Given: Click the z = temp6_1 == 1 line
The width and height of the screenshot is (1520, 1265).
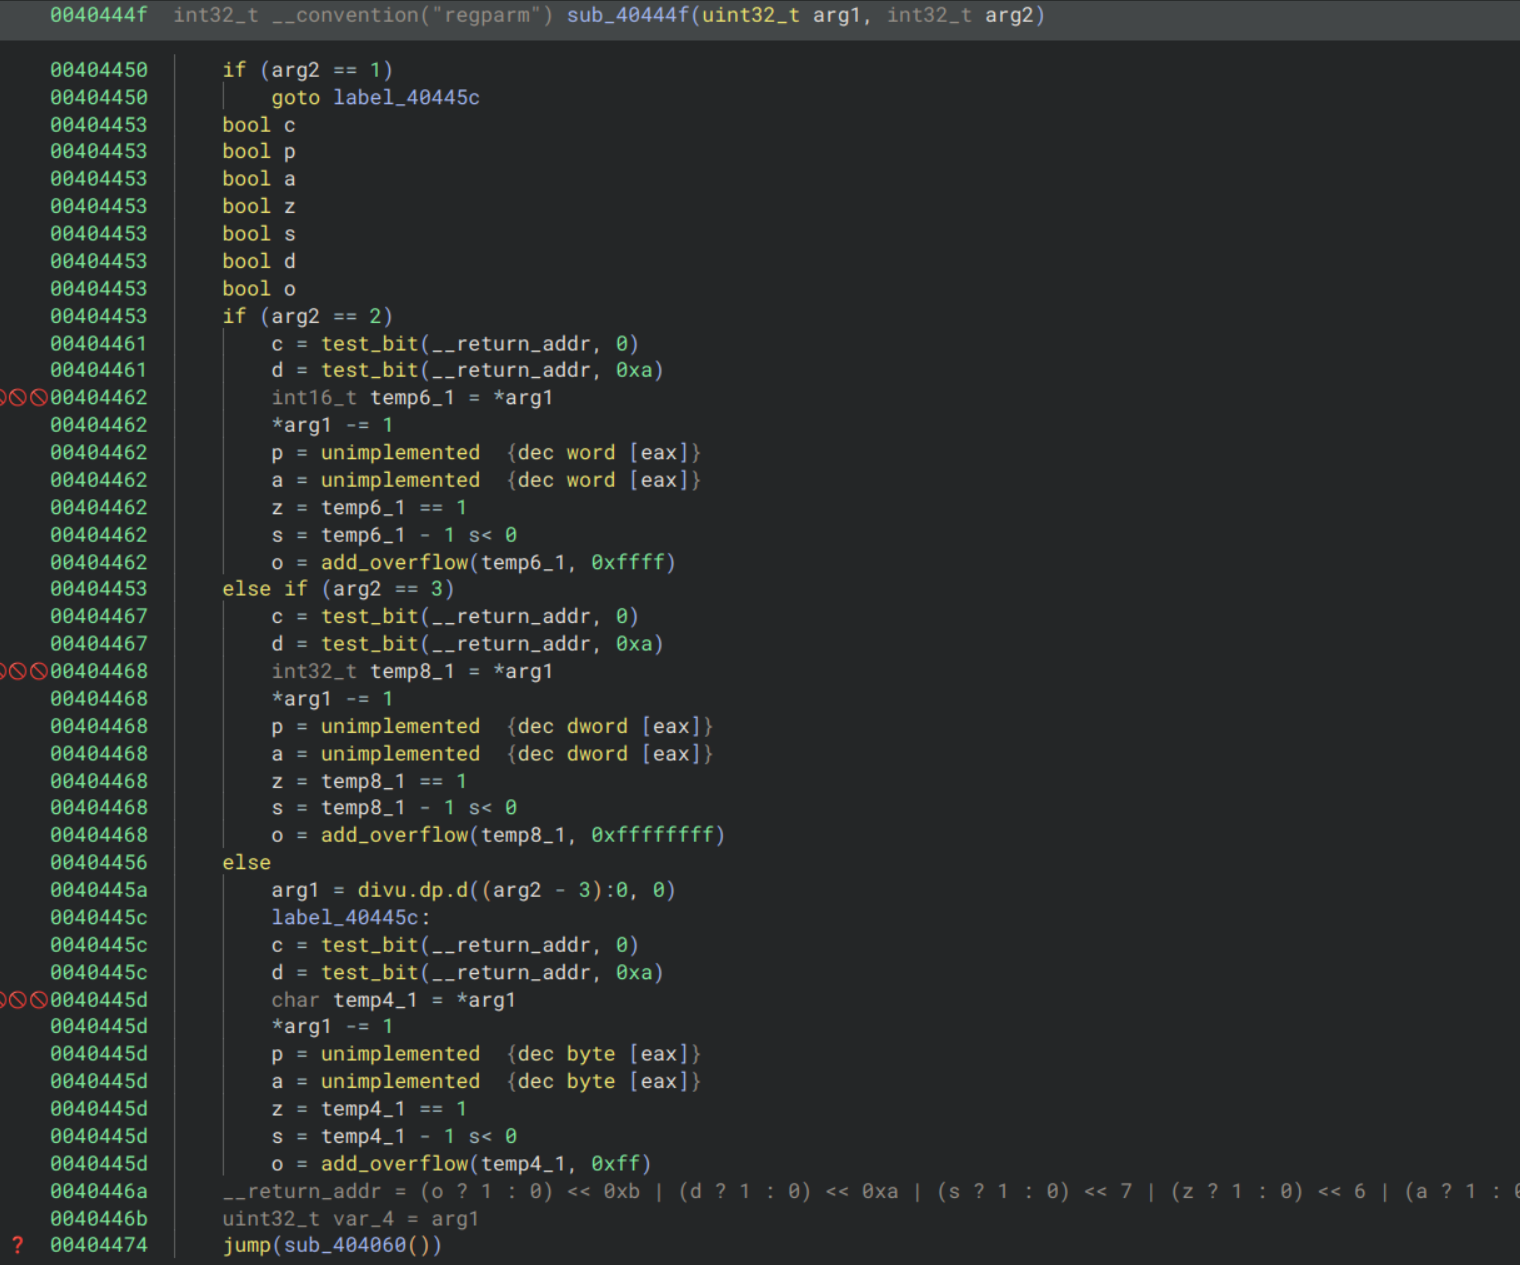Looking at the screenshot, I should pyautogui.click(x=369, y=507).
